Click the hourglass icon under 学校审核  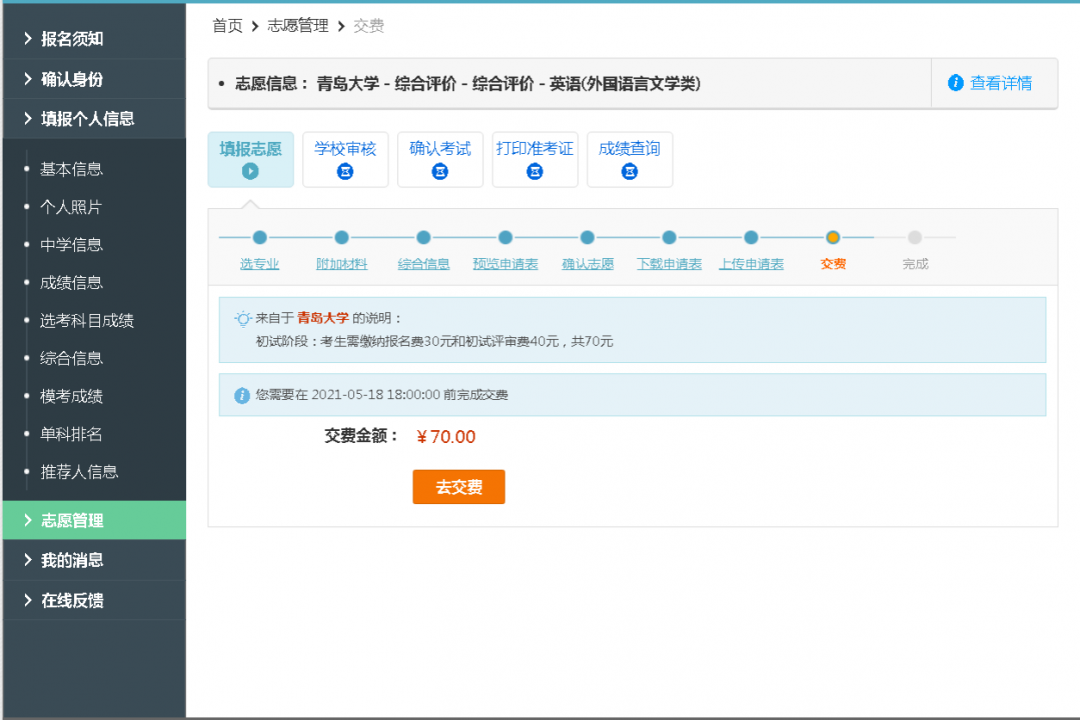click(x=345, y=171)
